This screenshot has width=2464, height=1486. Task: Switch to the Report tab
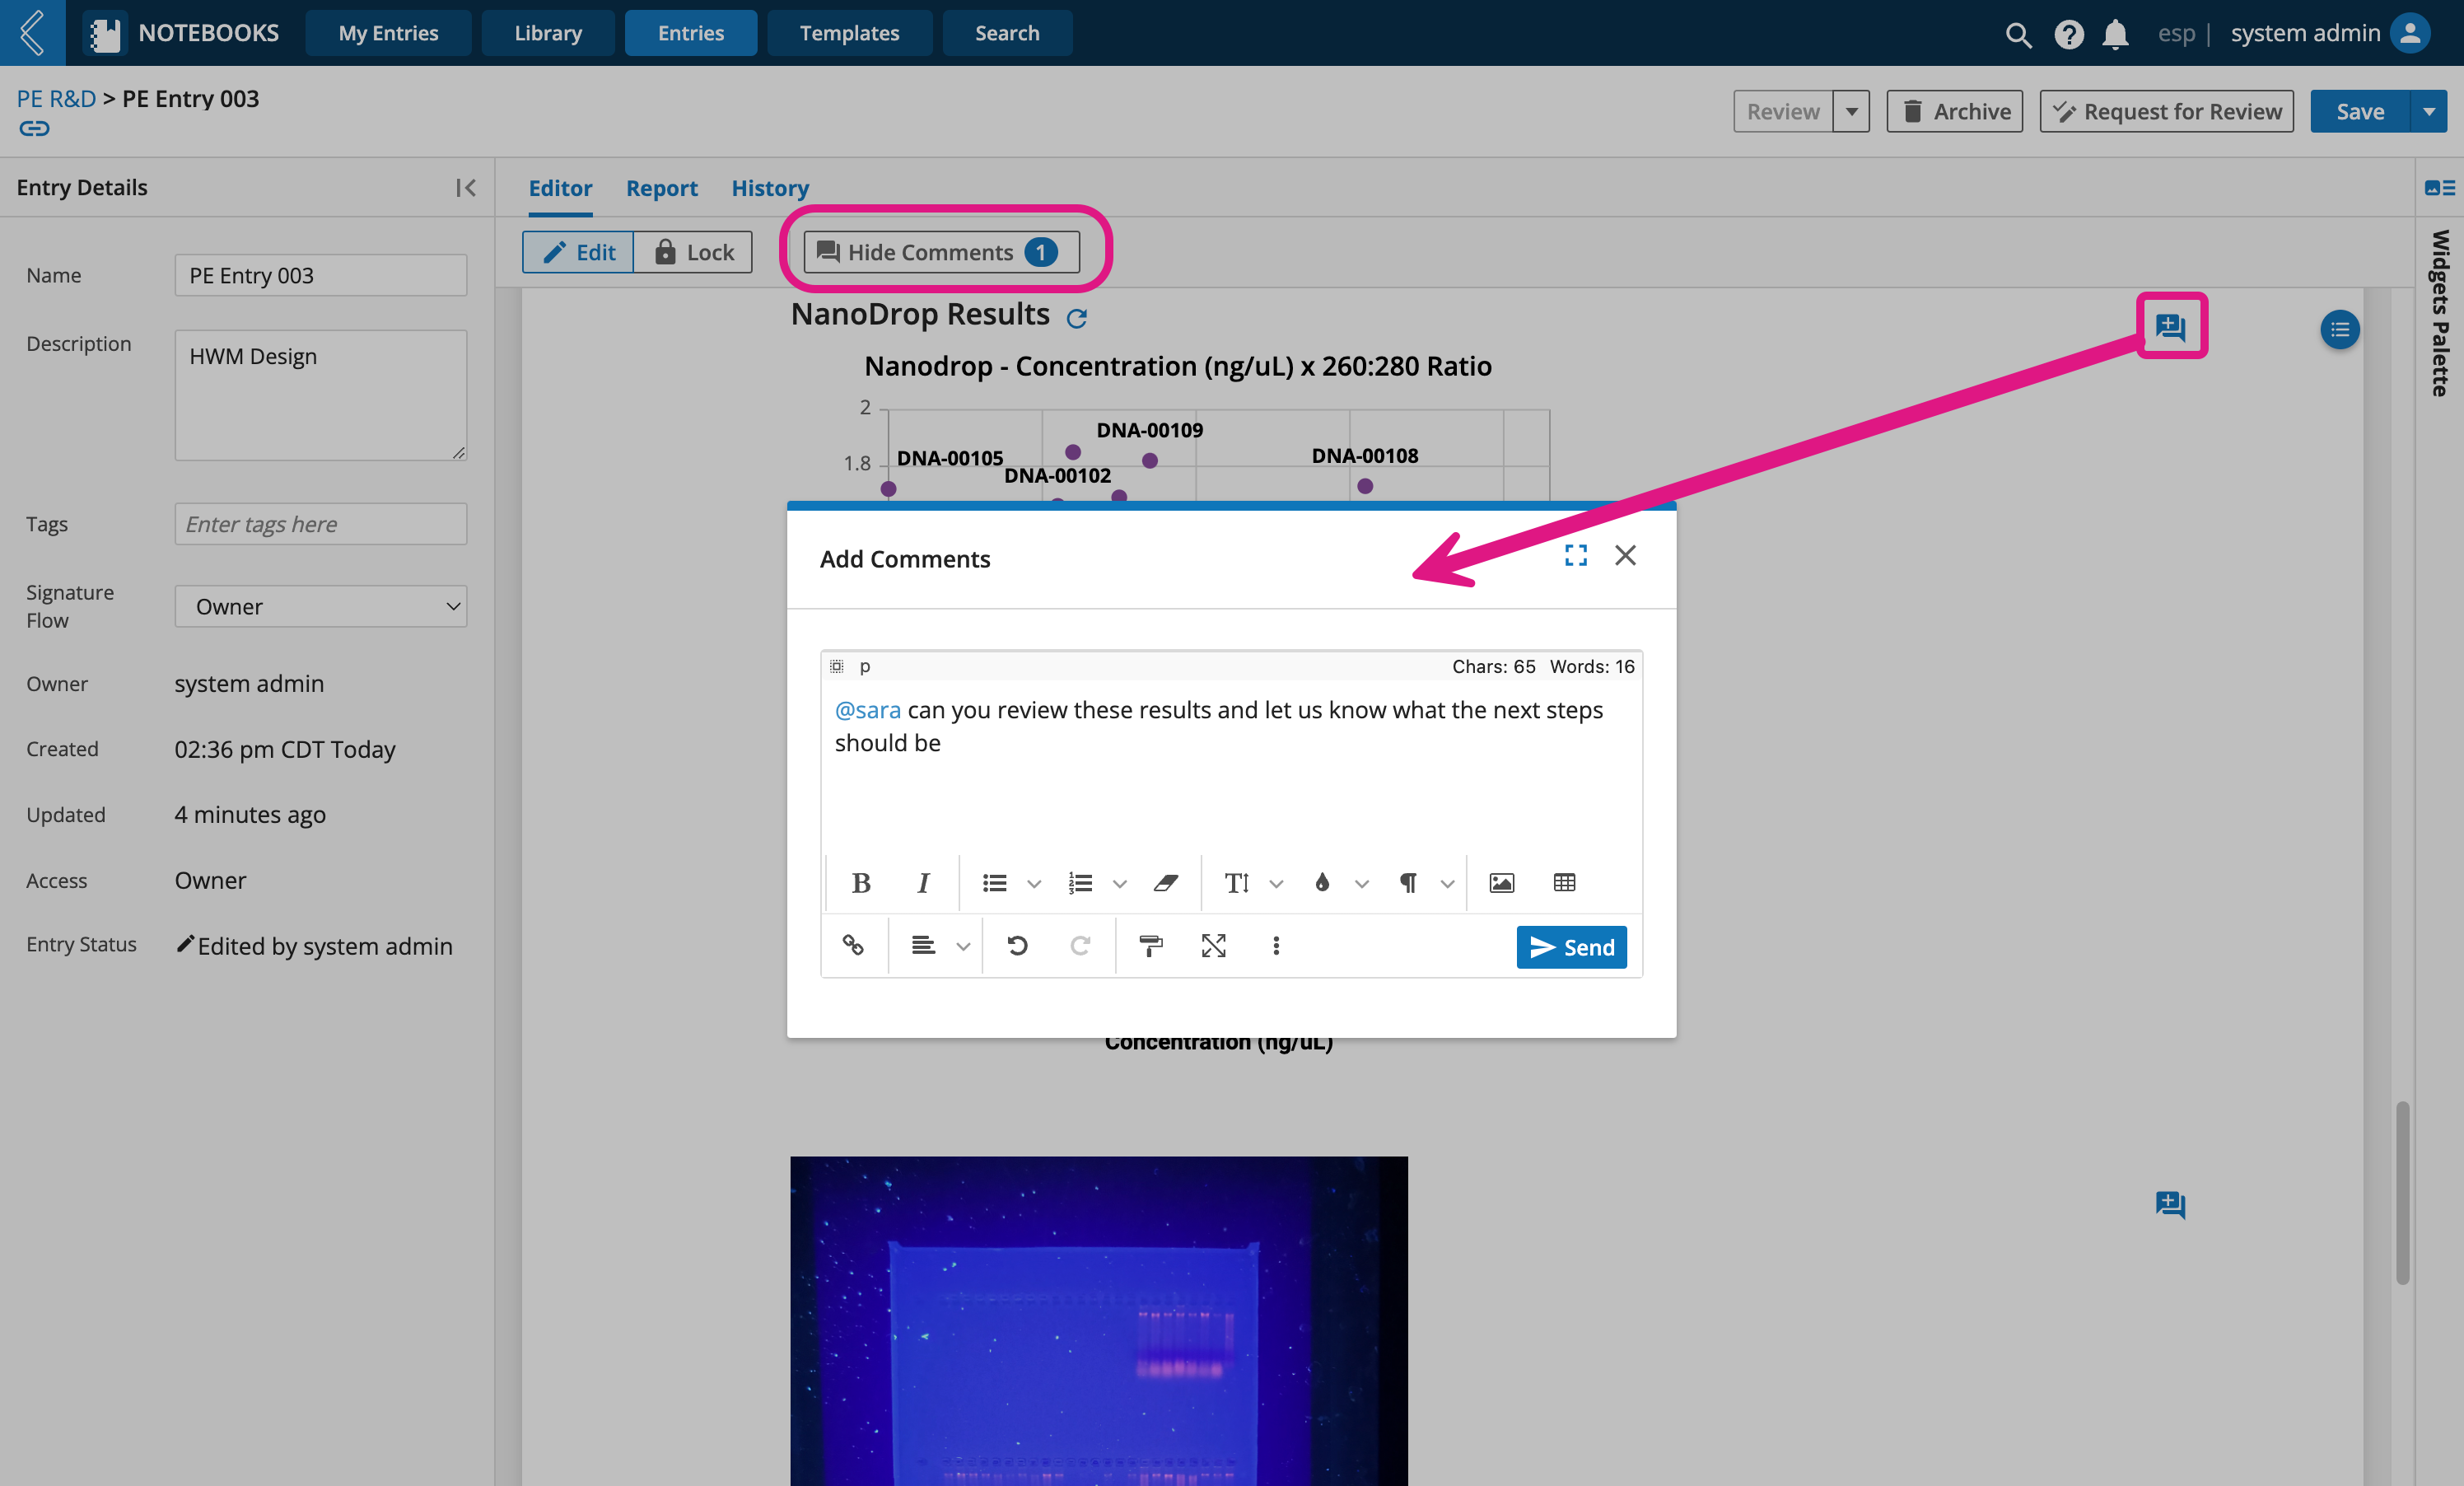(662, 188)
